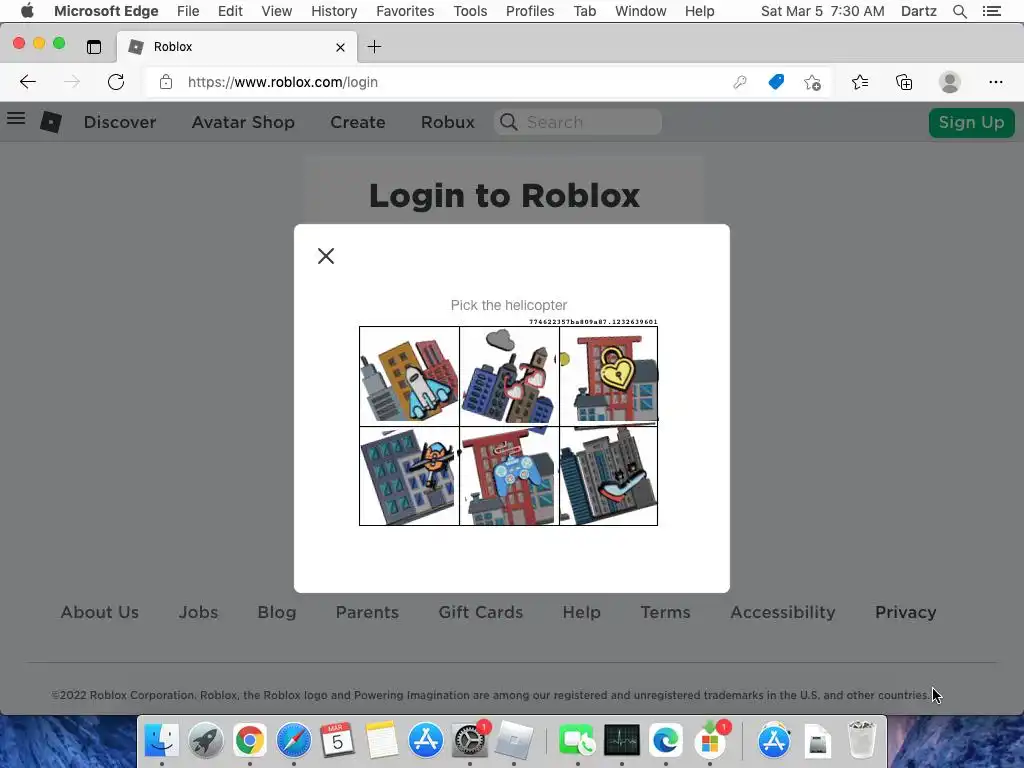The image size is (1024, 768).
Task: Open the Edge profile avatar
Action: (949, 82)
